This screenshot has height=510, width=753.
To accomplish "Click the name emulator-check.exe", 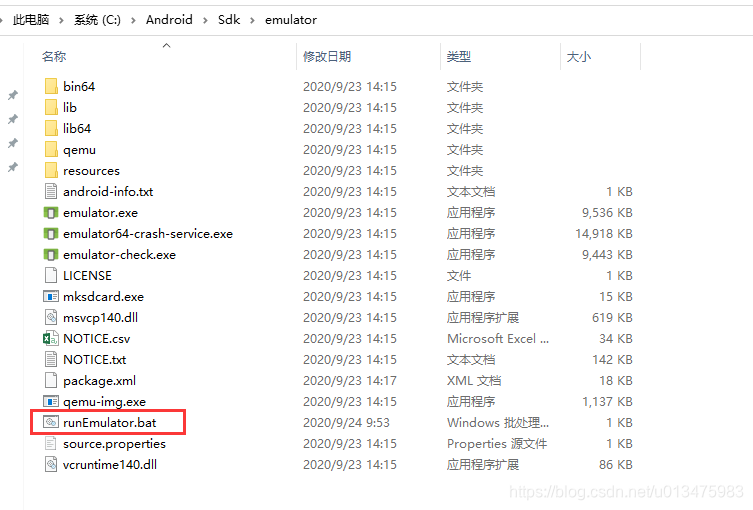I will click(x=120, y=255).
